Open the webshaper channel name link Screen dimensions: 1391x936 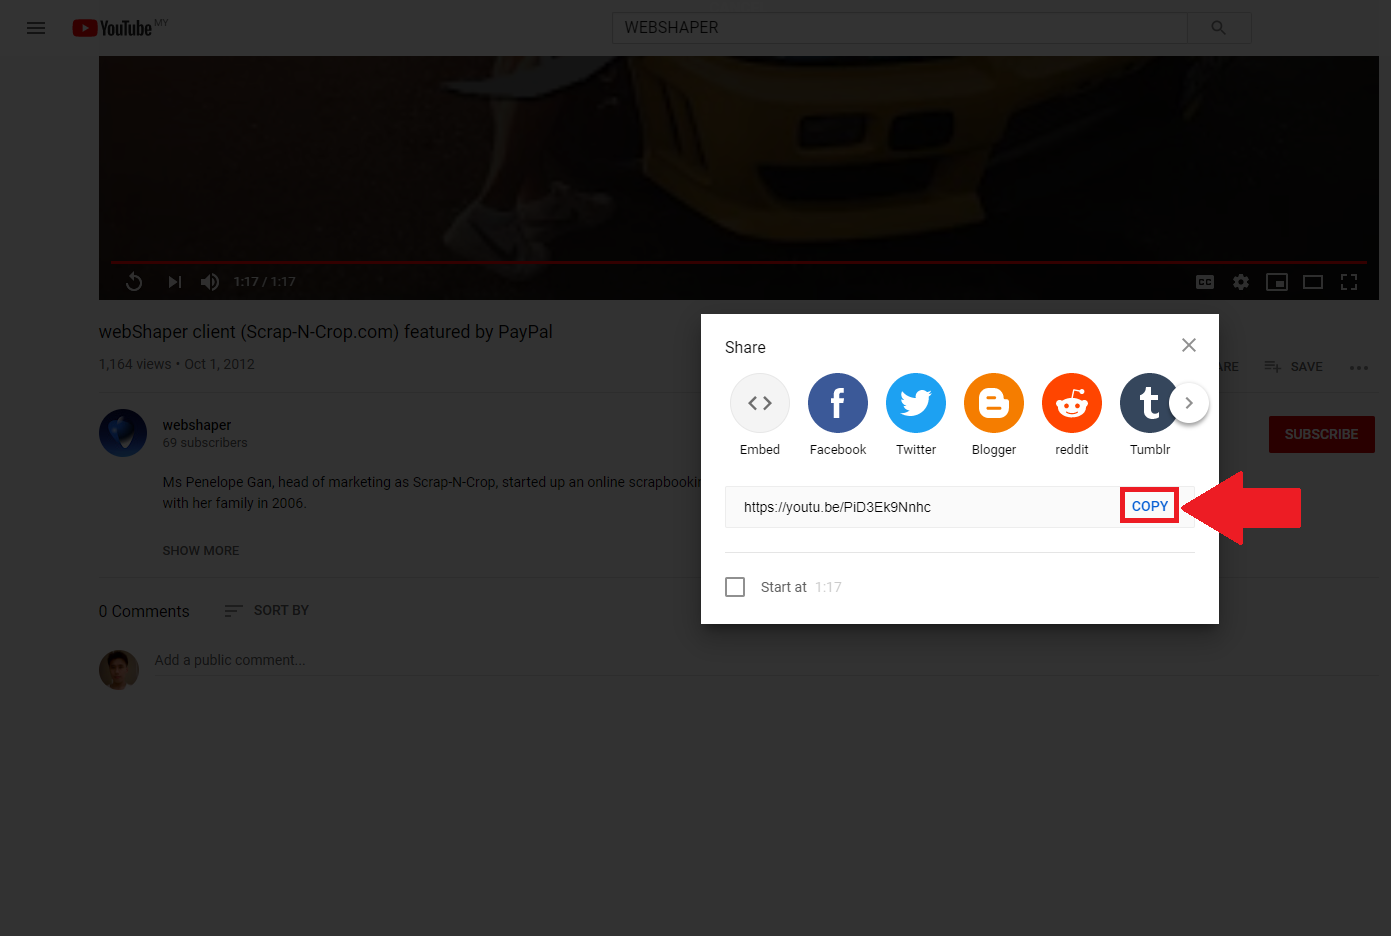click(197, 425)
